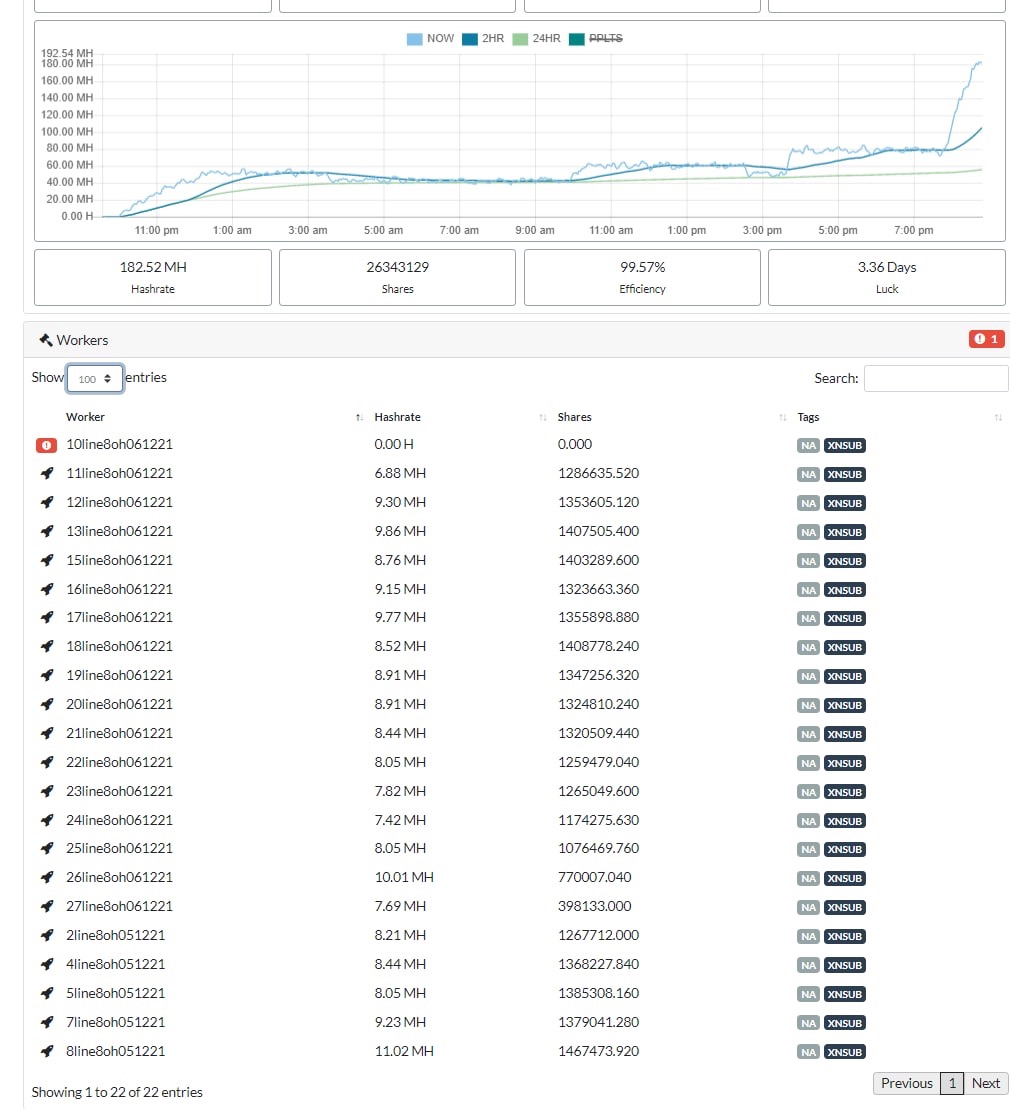Viewport: 1010px width, 1109px height.
Task: Click the 26343129 Shares stat card
Action: [x=397, y=277]
